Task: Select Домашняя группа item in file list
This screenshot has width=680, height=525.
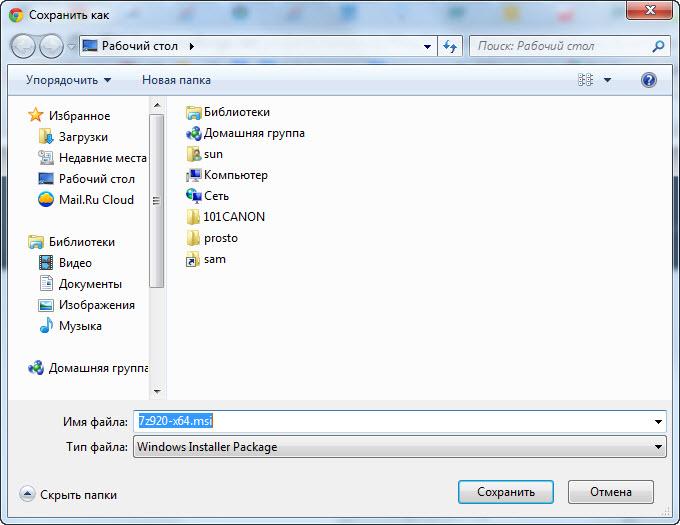Action: coord(254,133)
